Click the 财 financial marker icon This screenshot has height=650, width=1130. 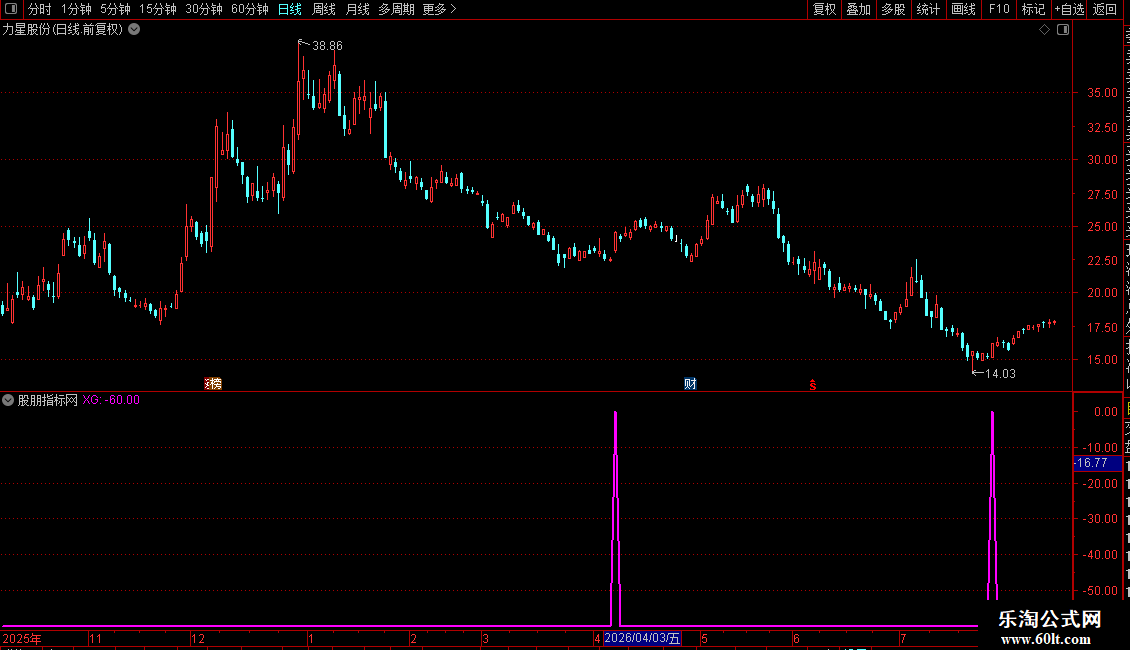(x=690, y=383)
